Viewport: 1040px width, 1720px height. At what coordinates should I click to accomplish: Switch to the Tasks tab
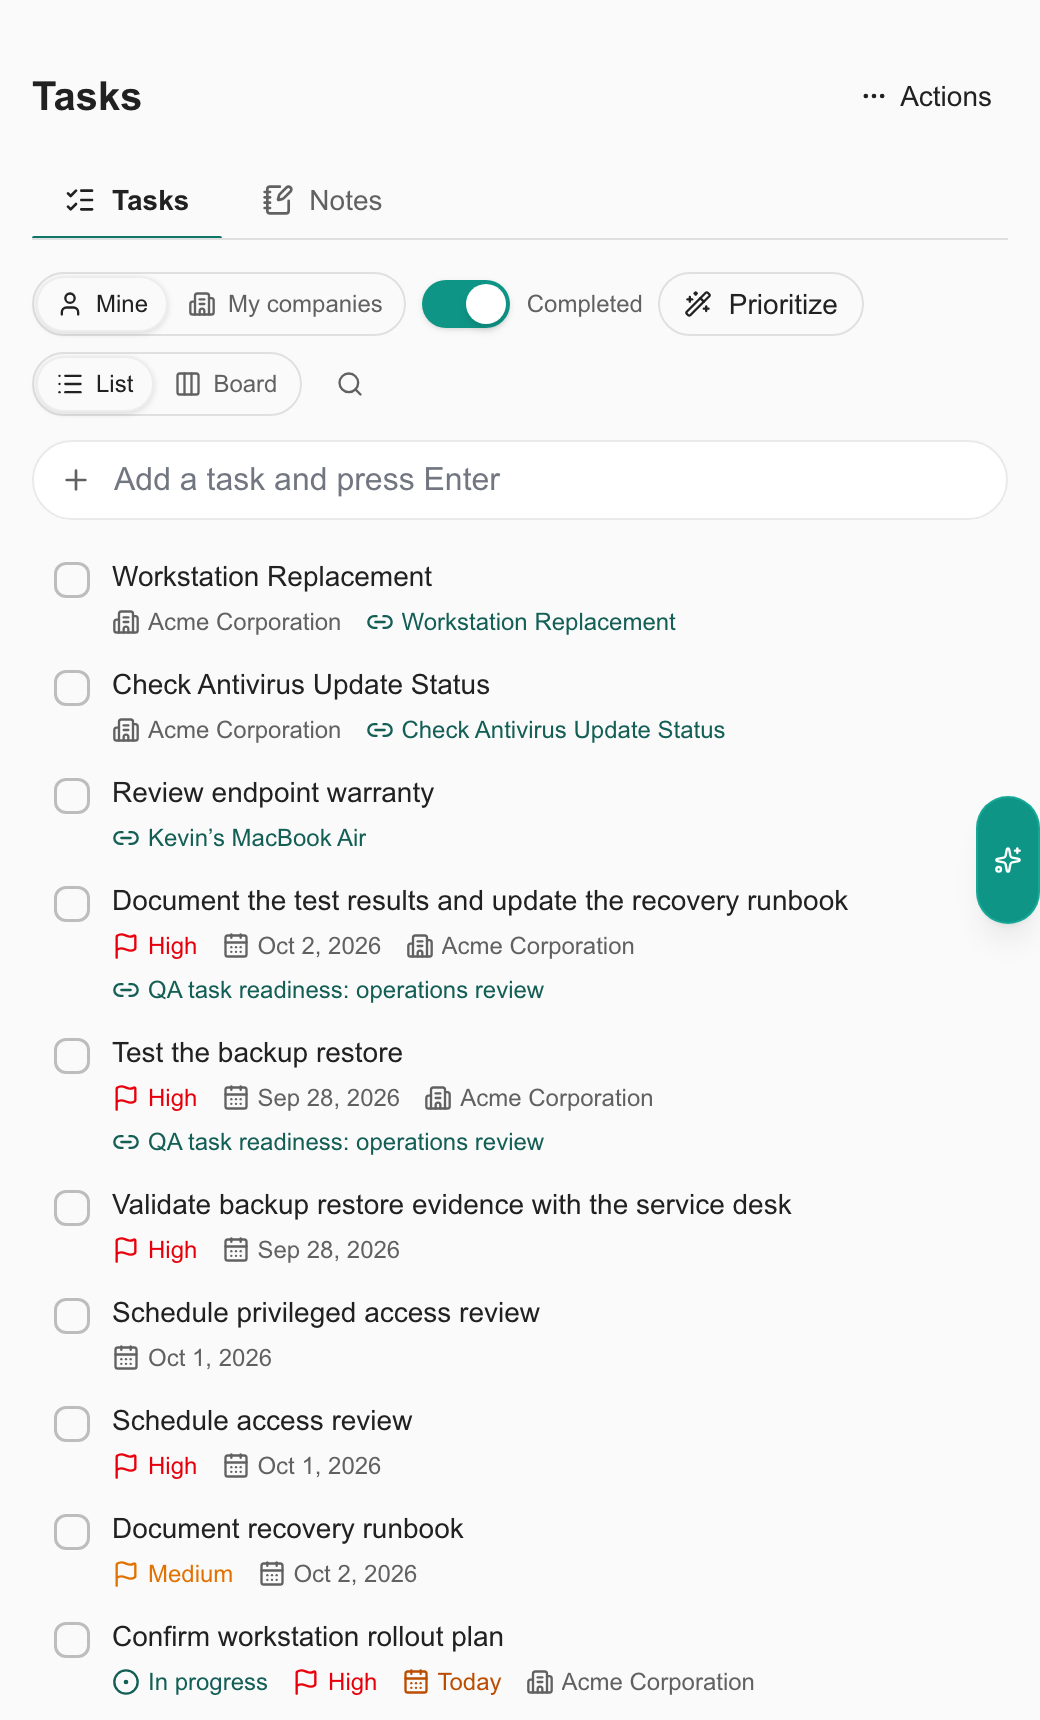pos(127,201)
